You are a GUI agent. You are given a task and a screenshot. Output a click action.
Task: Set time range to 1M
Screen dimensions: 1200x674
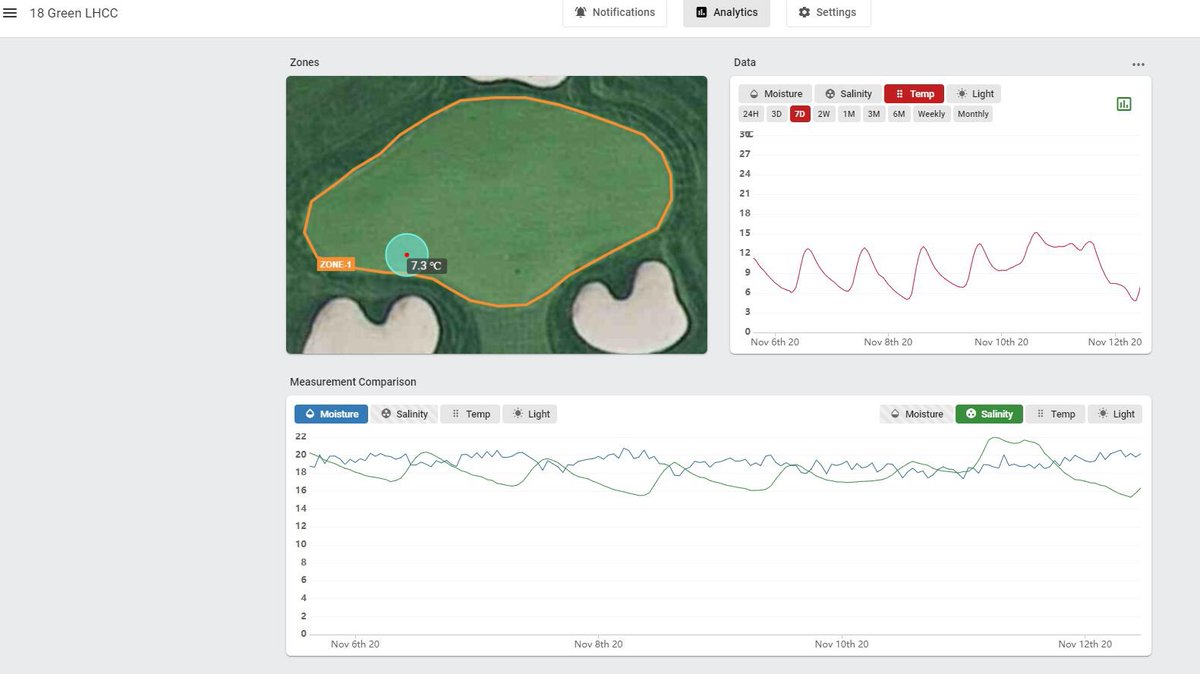(849, 114)
